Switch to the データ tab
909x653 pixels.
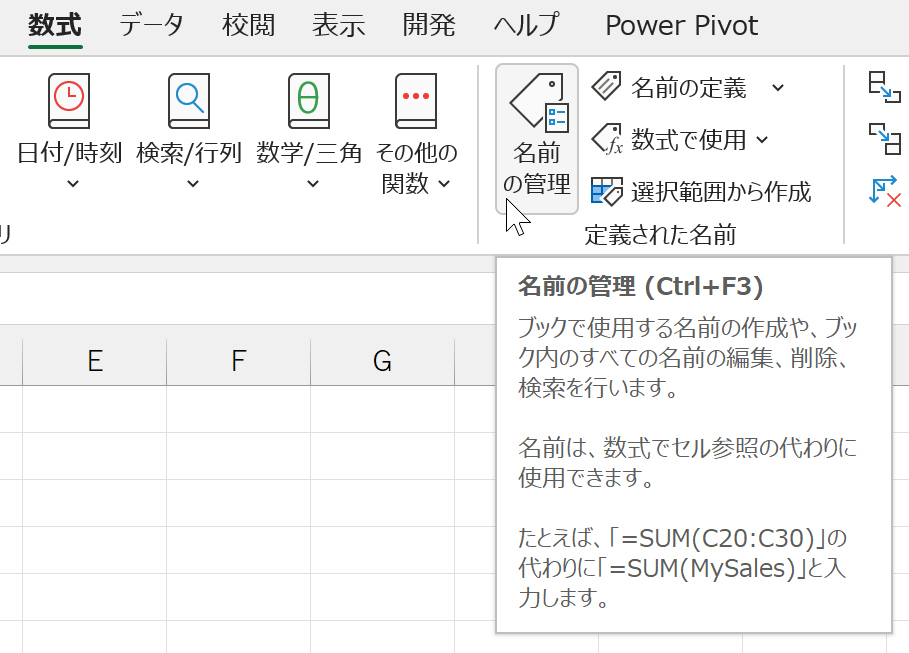(151, 25)
